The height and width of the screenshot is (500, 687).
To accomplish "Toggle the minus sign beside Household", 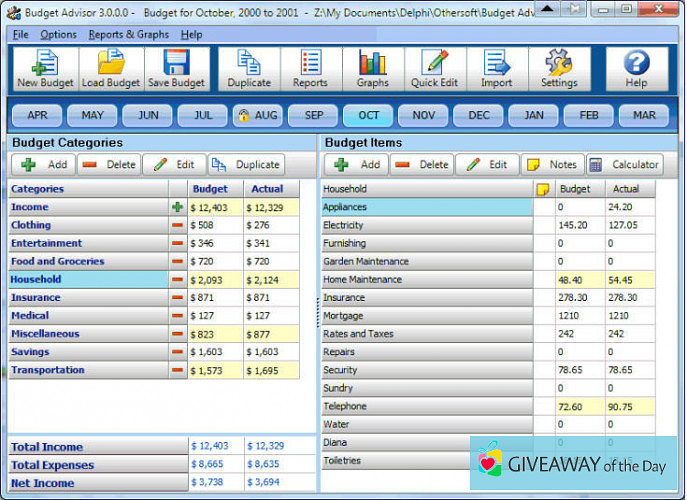I will pos(178,280).
